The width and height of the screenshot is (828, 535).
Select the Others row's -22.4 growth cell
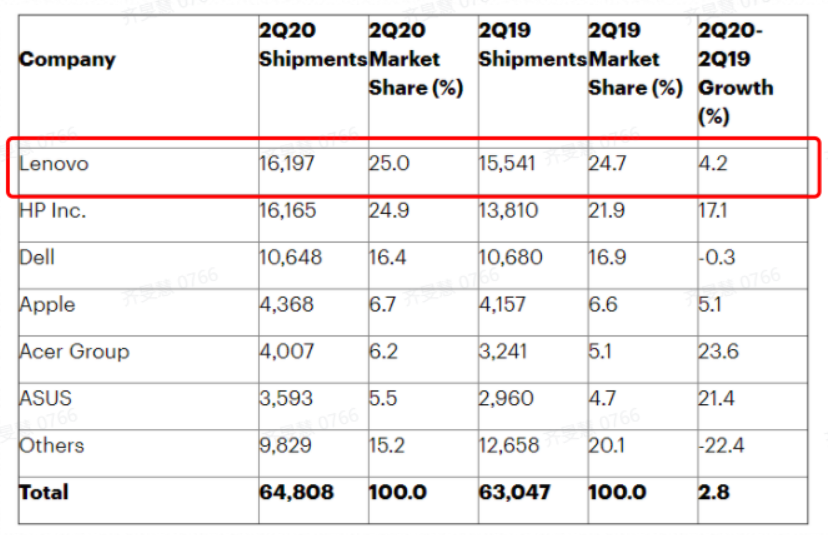[721, 445]
